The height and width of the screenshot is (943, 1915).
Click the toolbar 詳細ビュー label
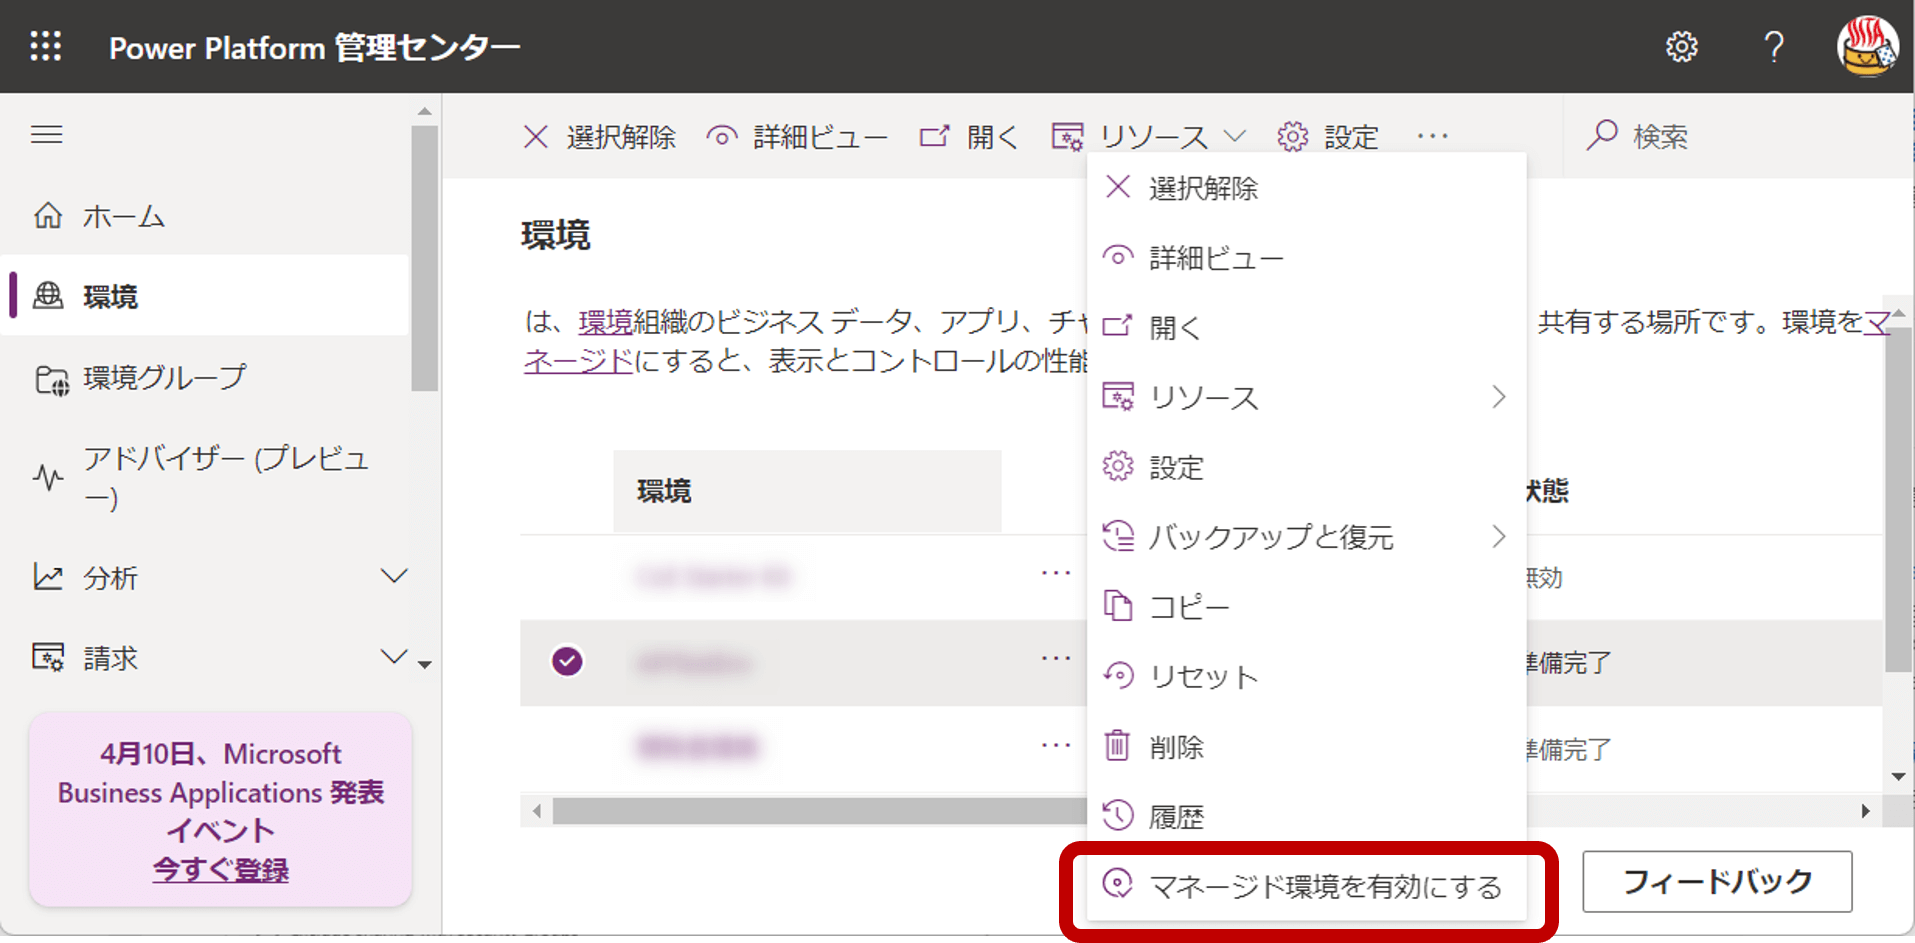pyautogui.click(x=820, y=137)
